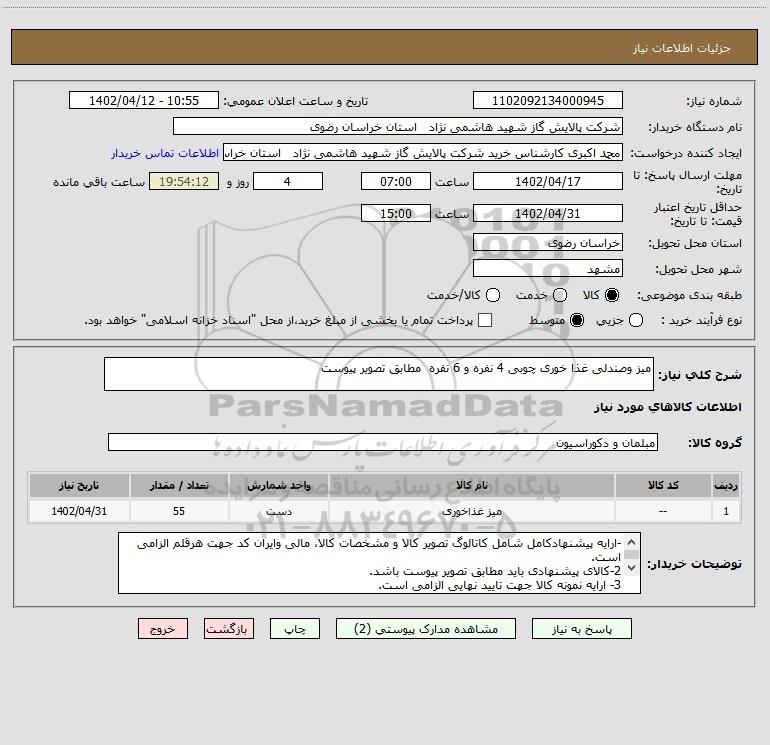Click the need number field 1102092134000945
This screenshot has height=745, width=770.
point(548,101)
